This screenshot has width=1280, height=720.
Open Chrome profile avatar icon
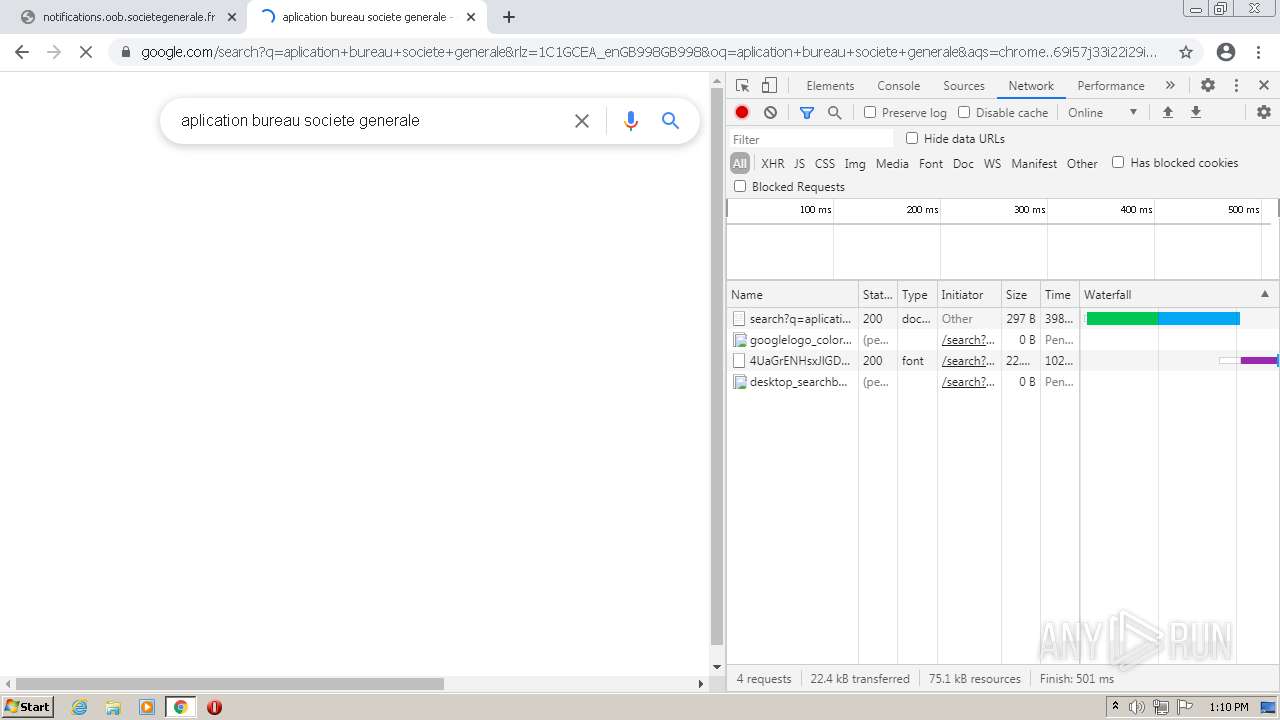(x=1226, y=52)
